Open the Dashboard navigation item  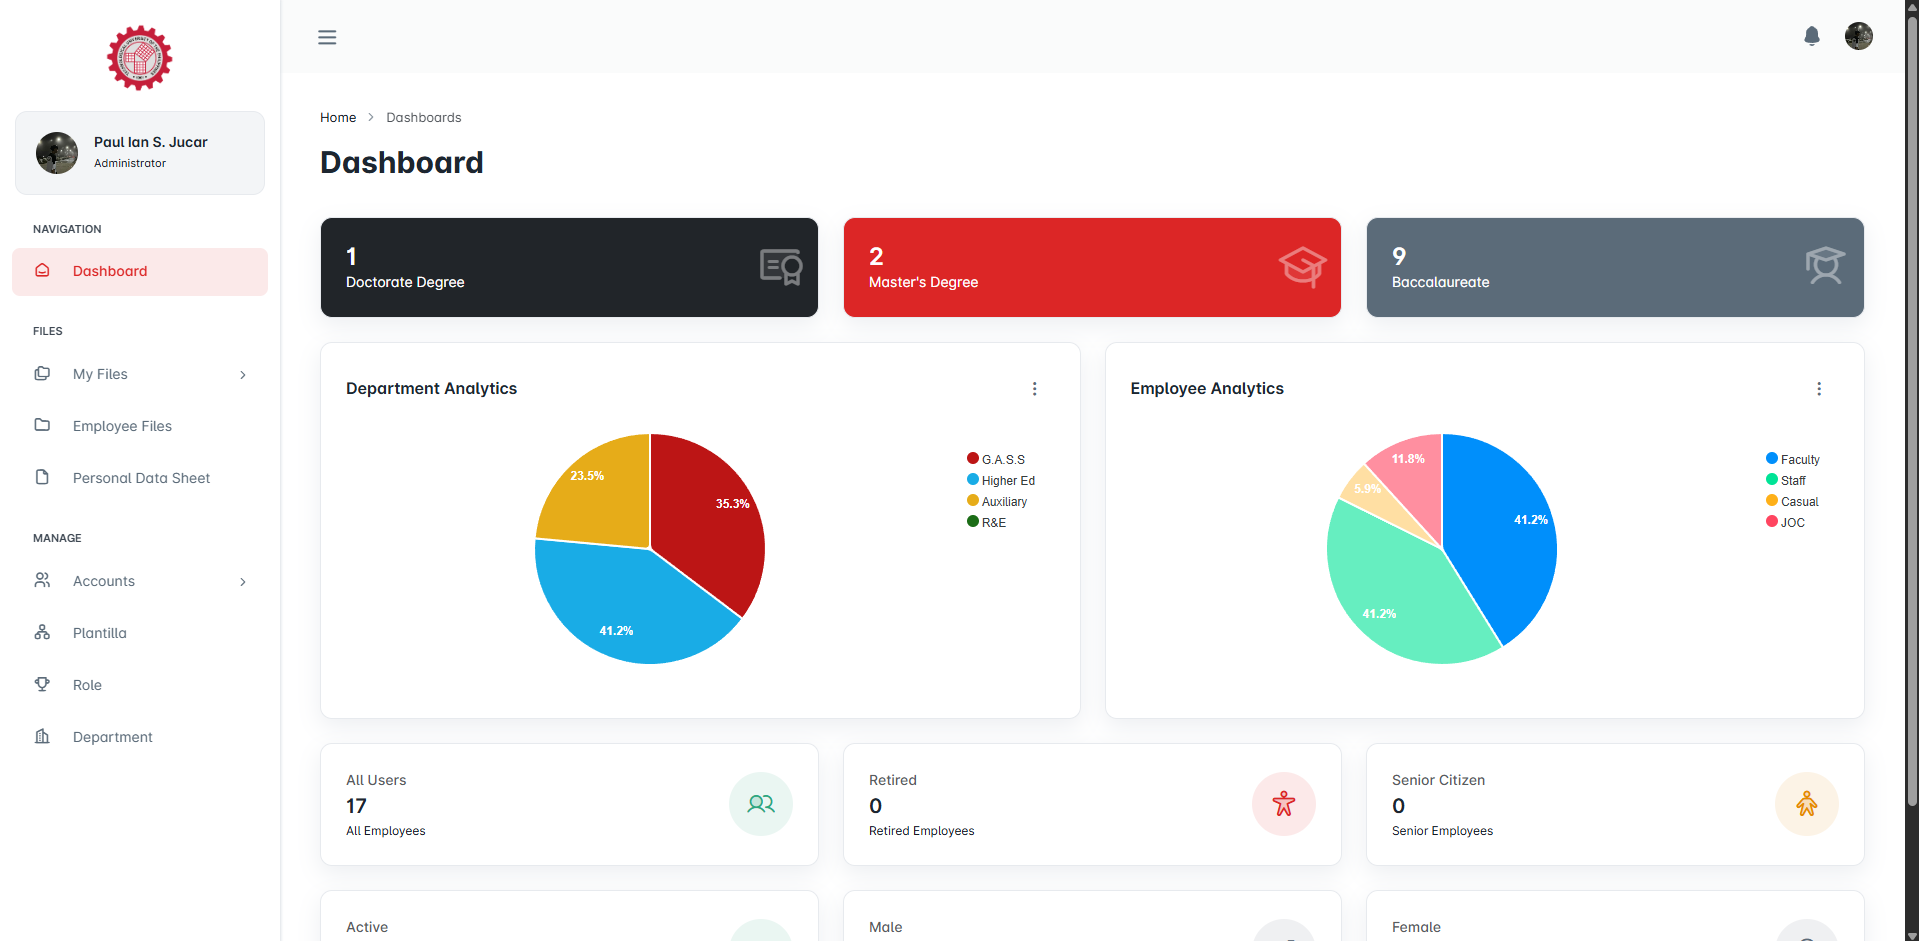click(140, 272)
